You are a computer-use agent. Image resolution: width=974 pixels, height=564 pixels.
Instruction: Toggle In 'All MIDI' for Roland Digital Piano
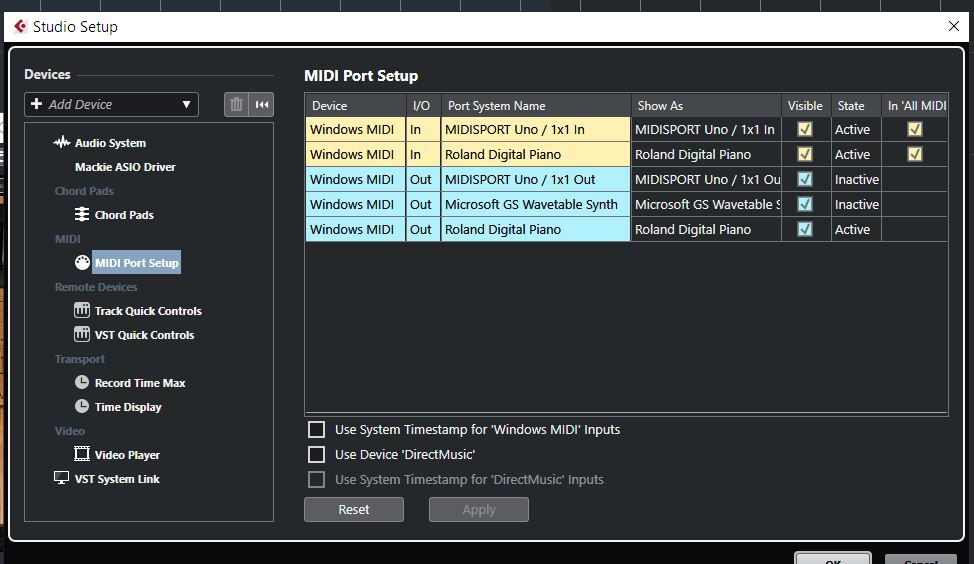[915, 154]
